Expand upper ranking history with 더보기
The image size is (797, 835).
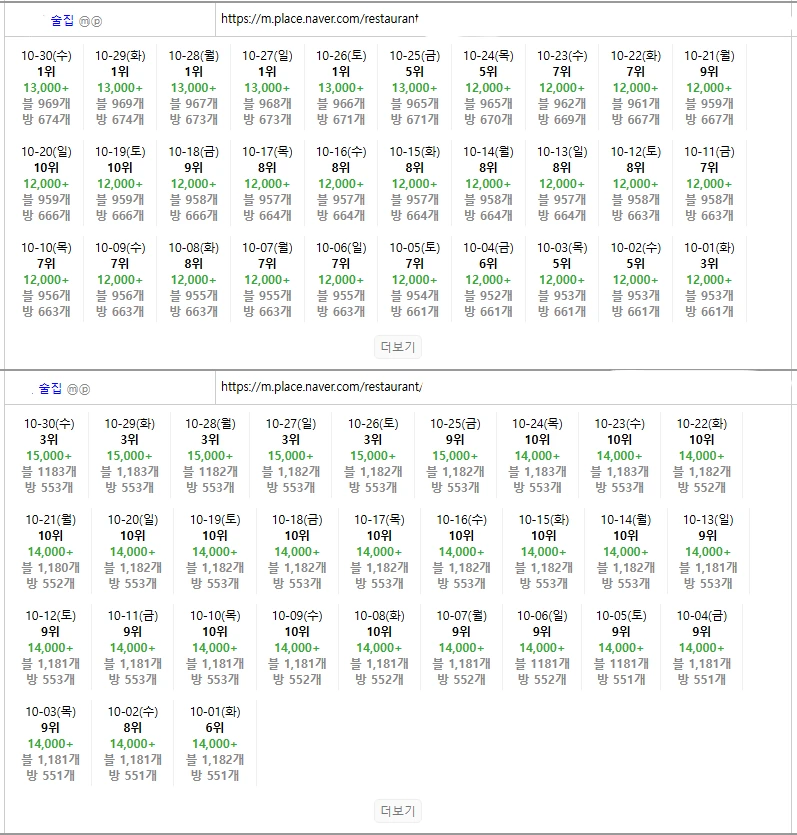click(x=398, y=347)
